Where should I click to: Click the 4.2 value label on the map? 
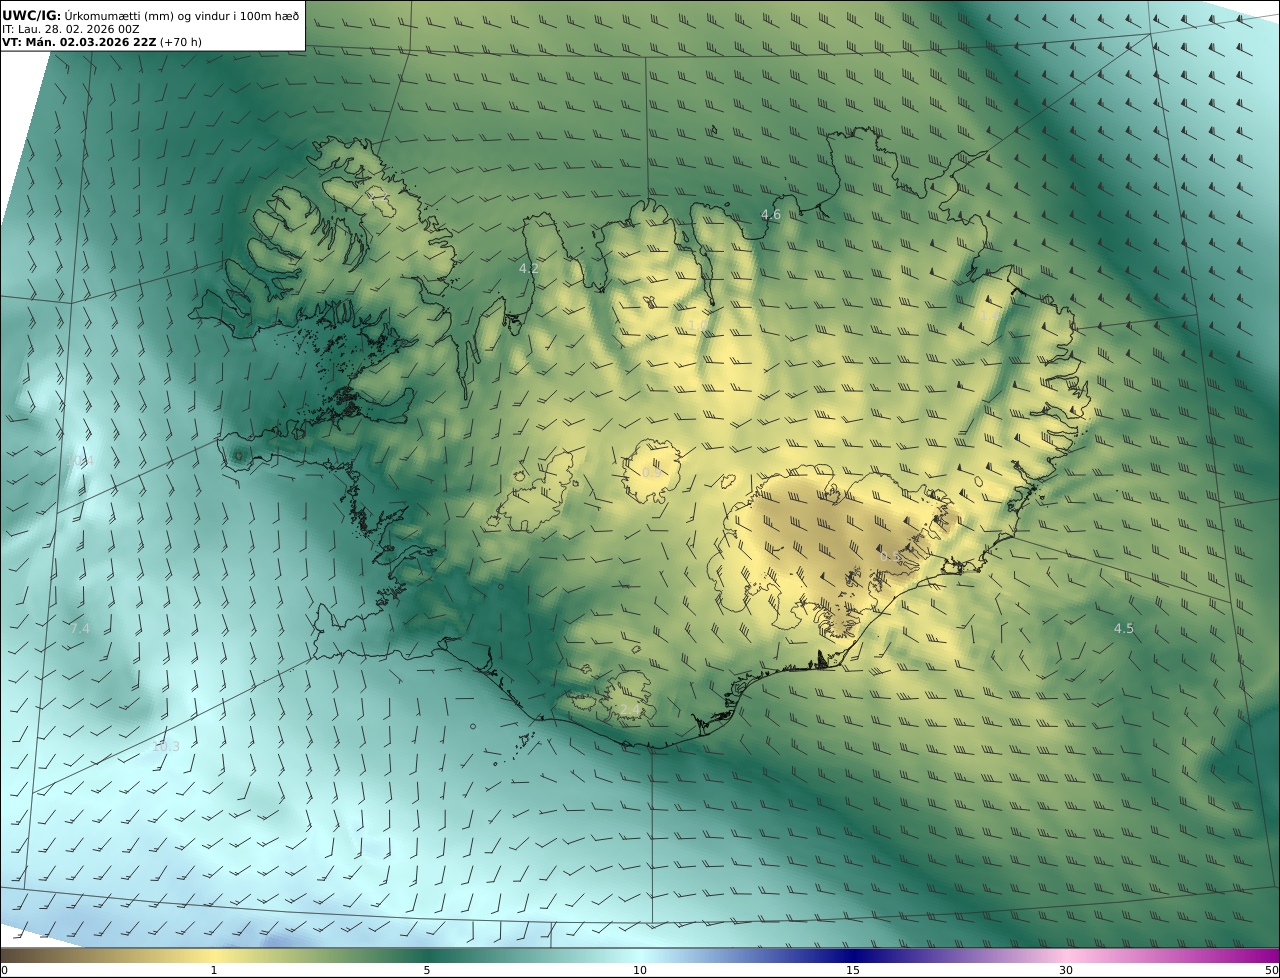coord(529,269)
